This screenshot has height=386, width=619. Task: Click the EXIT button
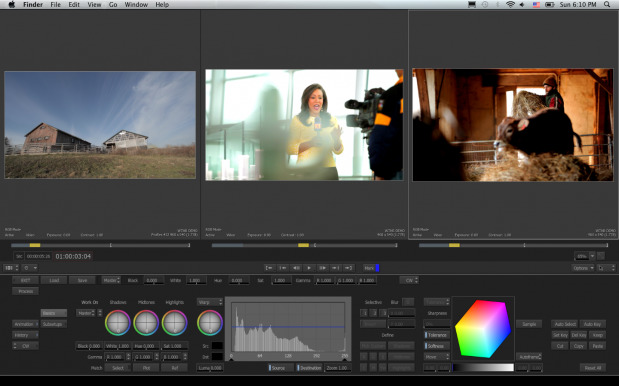point(25,280)
